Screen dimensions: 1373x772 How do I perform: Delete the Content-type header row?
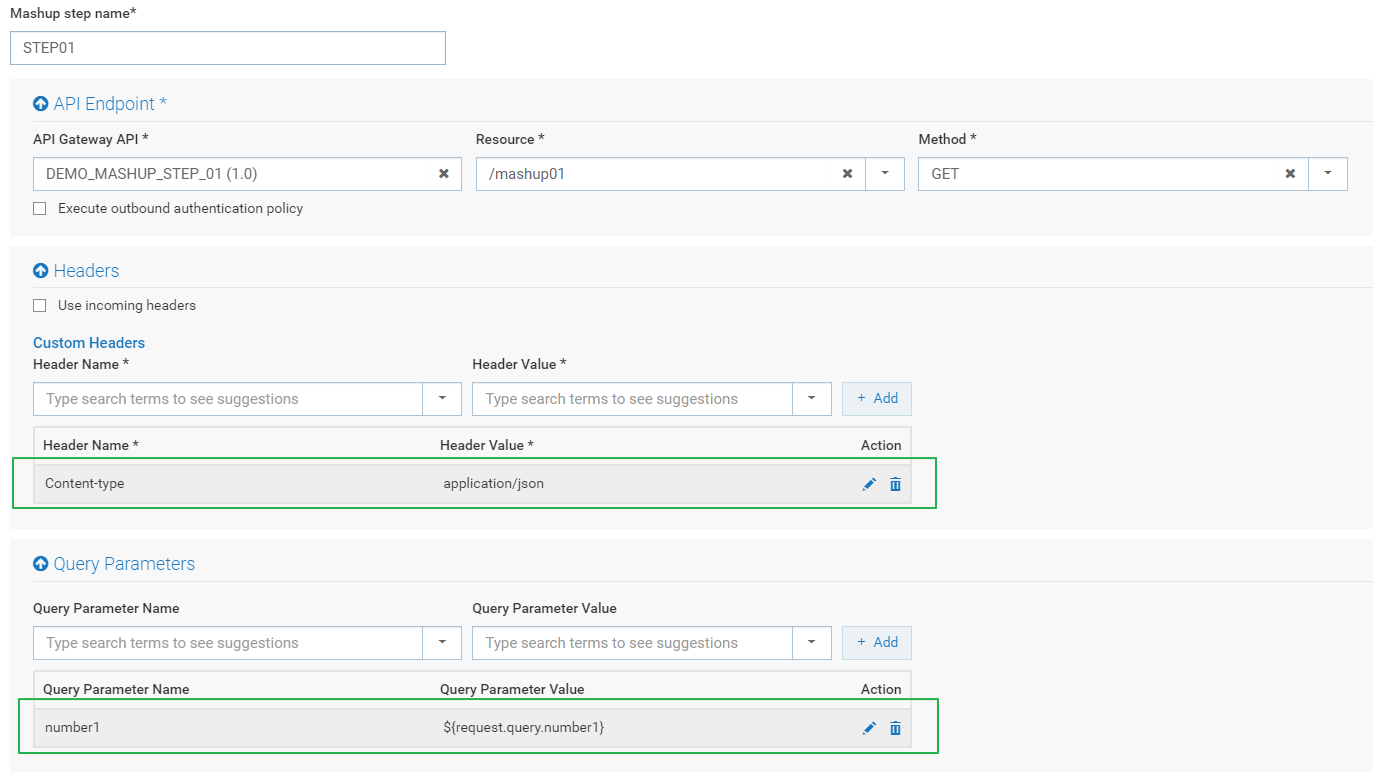tap(895, 484)
